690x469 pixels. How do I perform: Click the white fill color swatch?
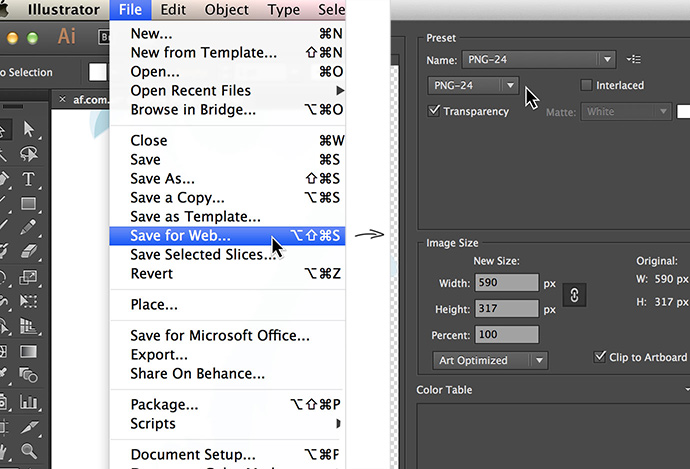click(98, 72)
